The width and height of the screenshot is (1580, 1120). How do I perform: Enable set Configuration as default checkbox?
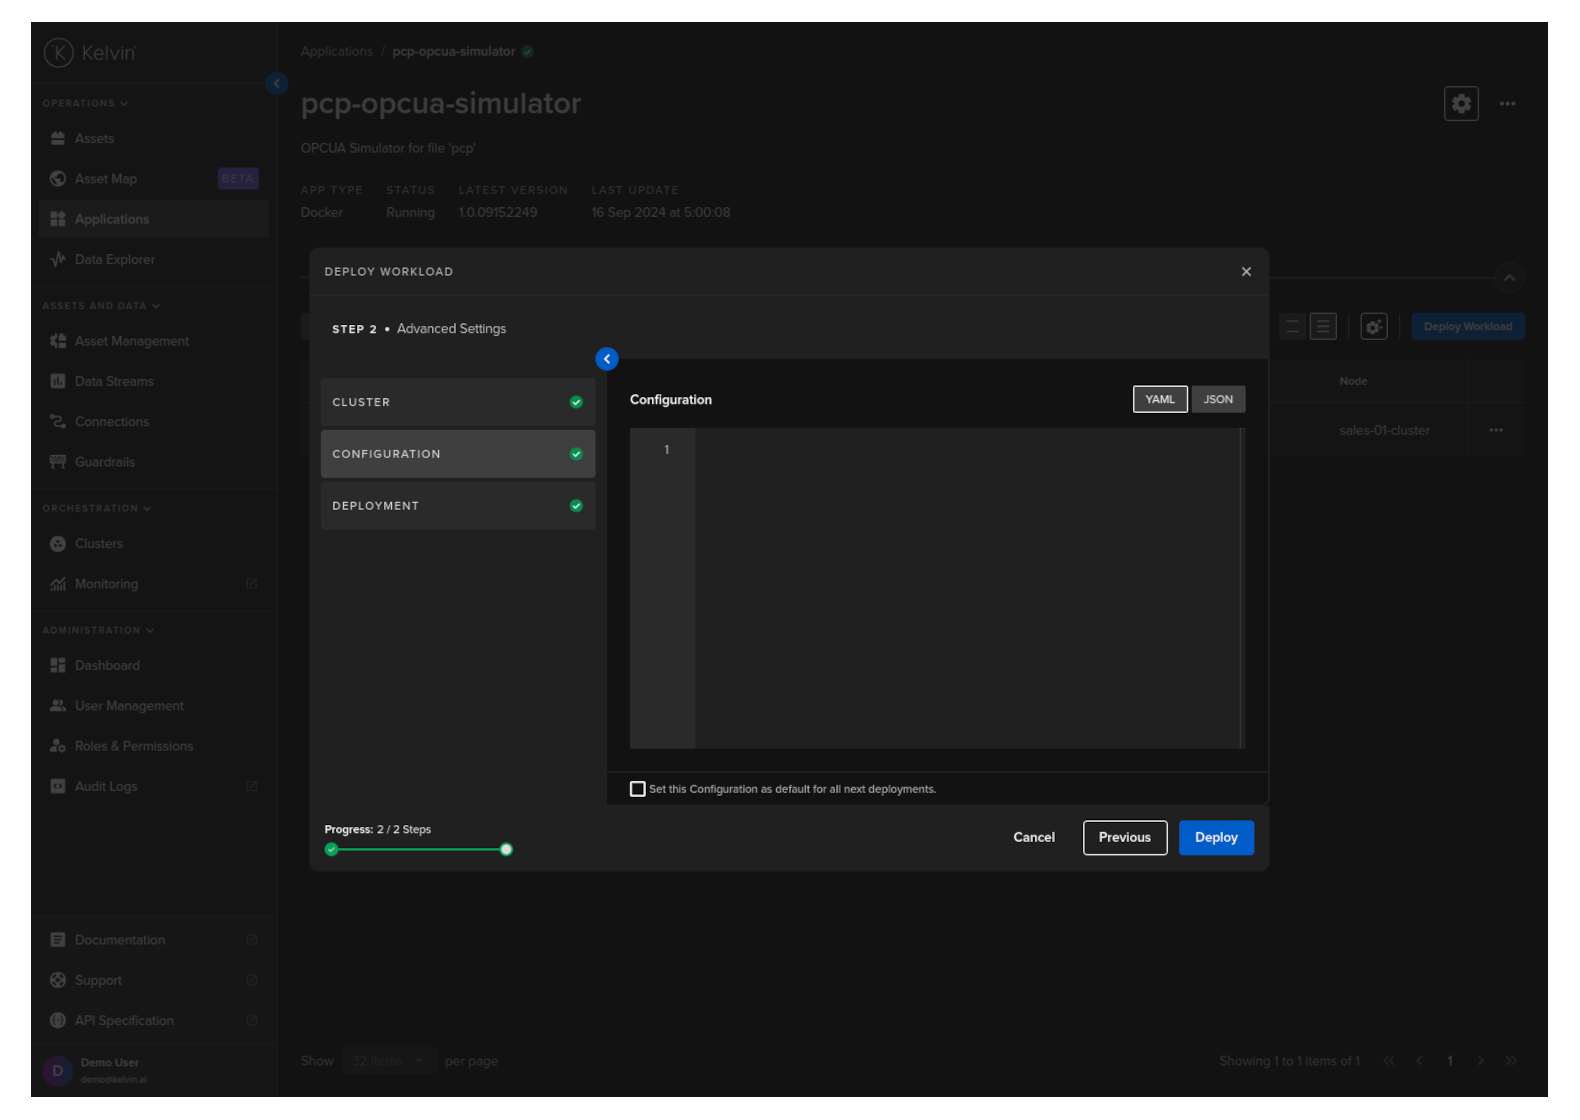[638, 789]
